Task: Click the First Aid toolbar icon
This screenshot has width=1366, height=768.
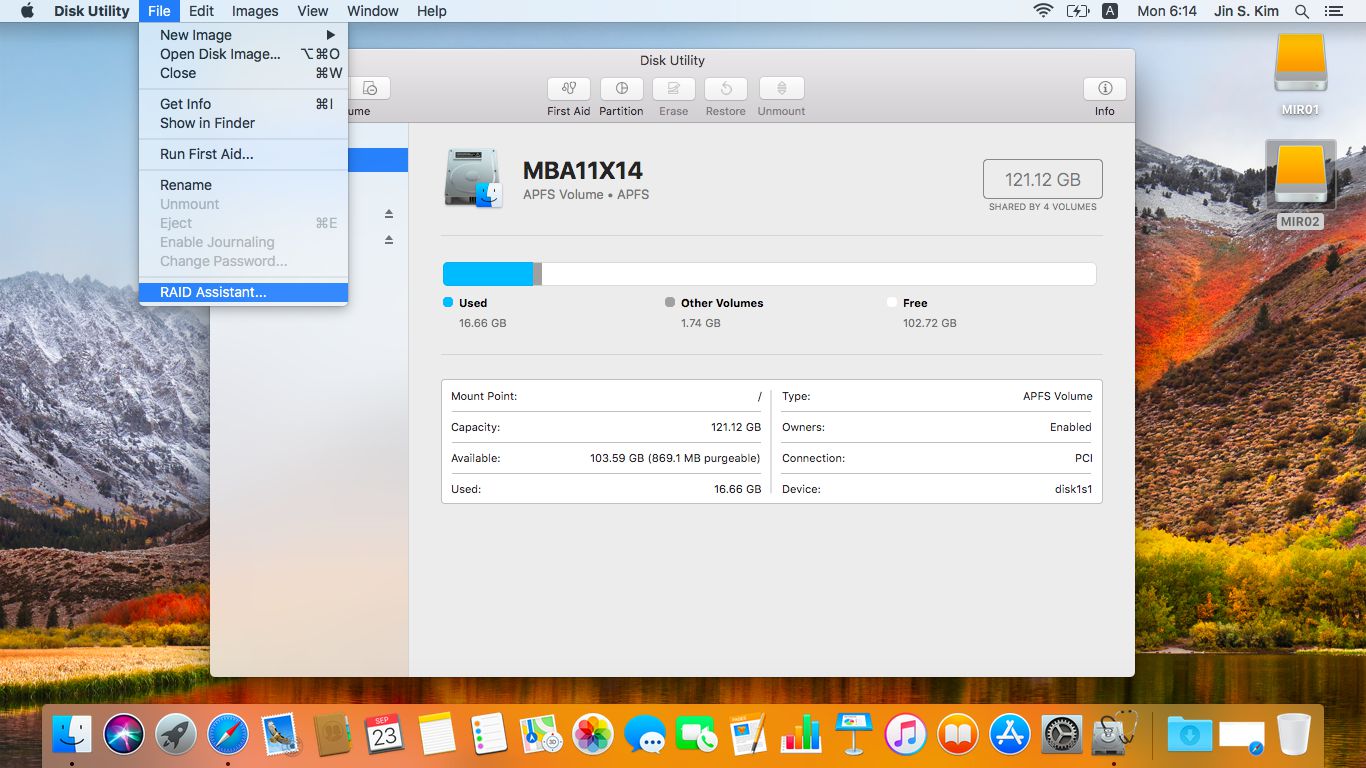Action: tap(568, 88)
